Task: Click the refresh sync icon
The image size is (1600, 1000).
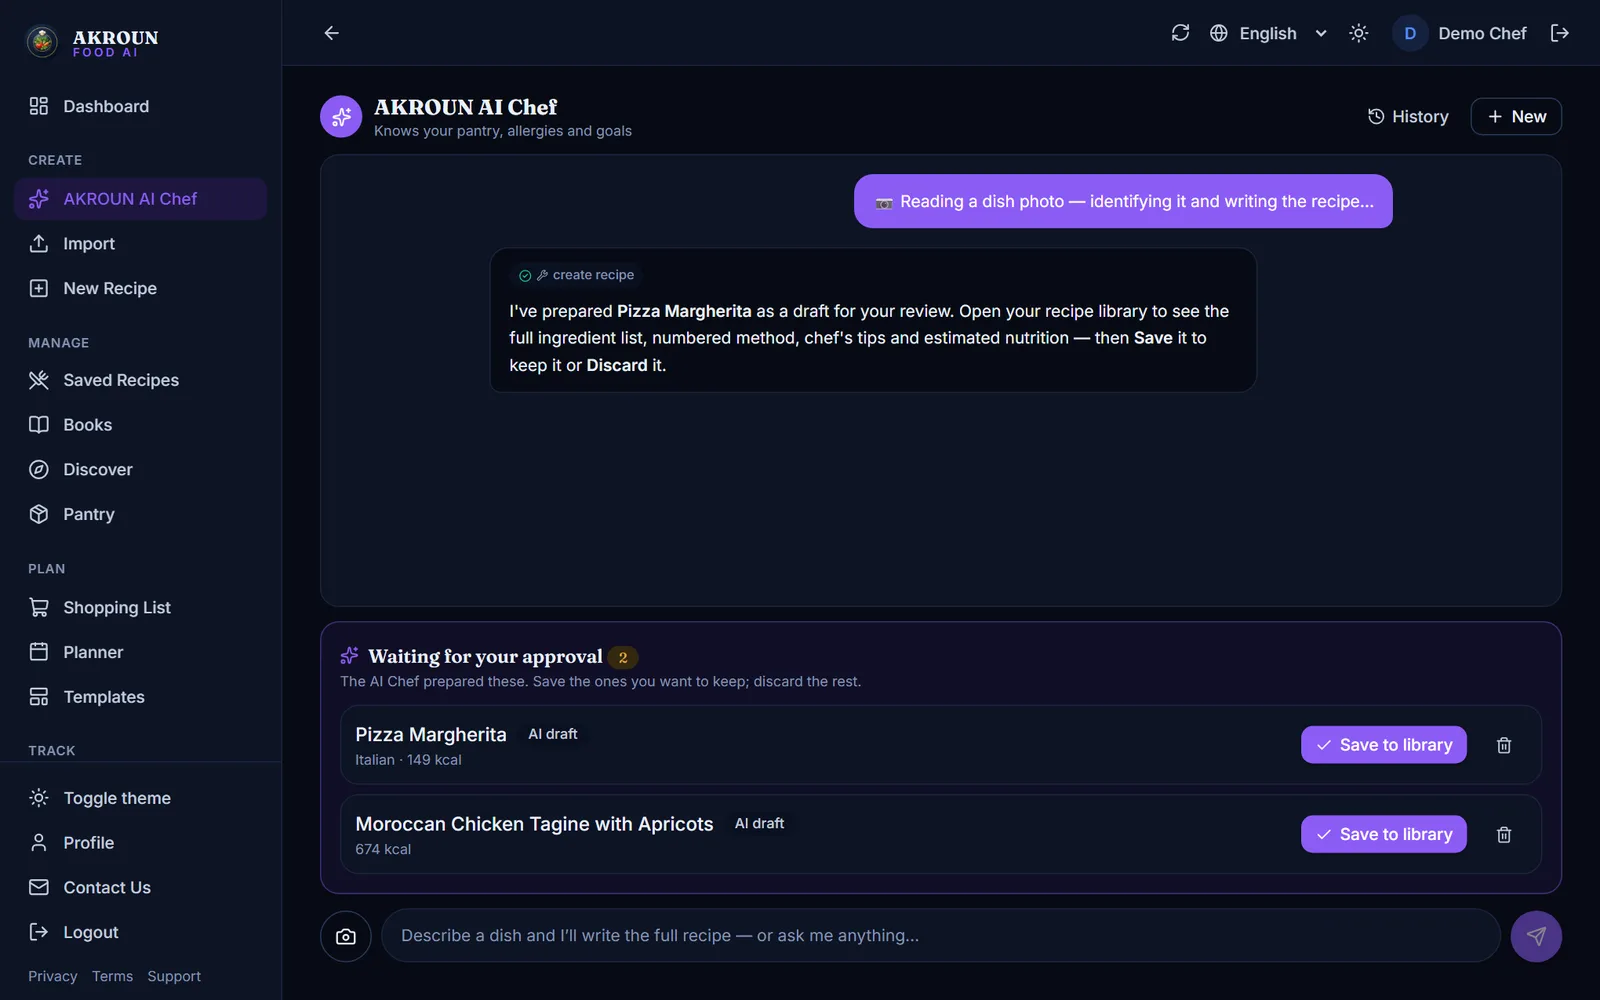Action: pyautogui.click(x=1180, y=33)
